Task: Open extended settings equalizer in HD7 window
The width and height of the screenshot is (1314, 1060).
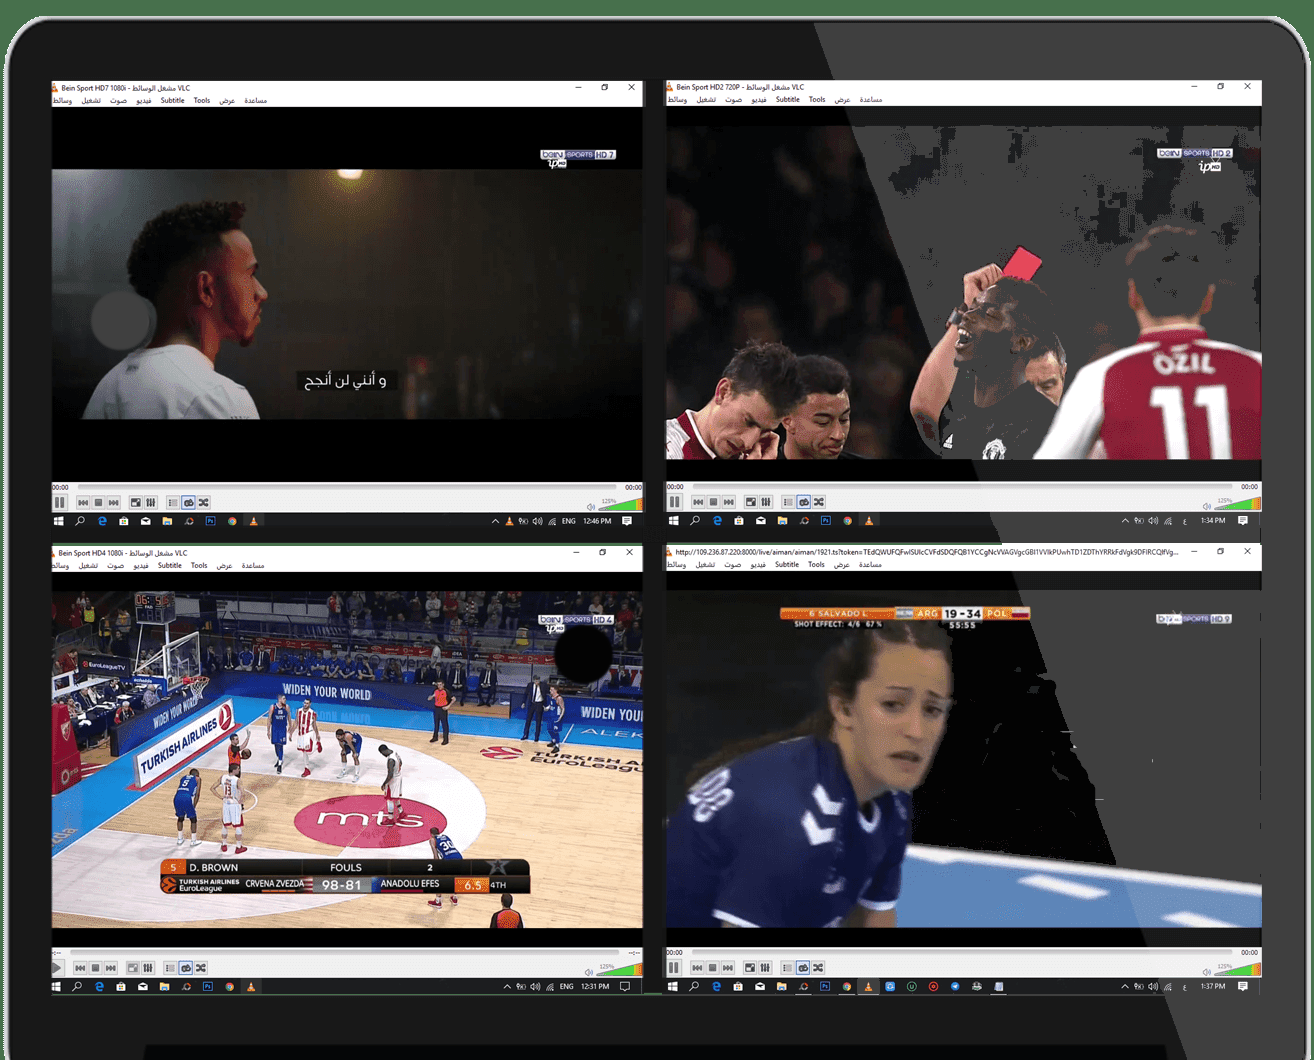Action: (x=150, y=502)
